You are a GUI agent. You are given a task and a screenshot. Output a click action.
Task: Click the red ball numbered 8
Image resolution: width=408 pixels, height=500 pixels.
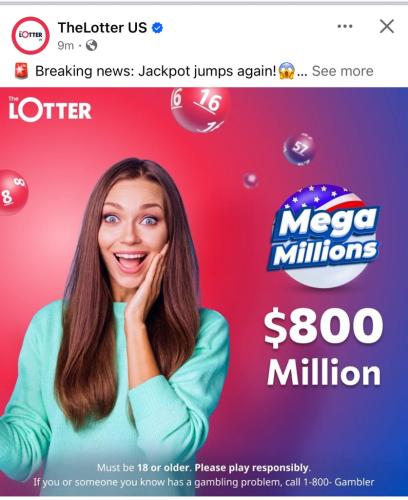pos(13,192)
